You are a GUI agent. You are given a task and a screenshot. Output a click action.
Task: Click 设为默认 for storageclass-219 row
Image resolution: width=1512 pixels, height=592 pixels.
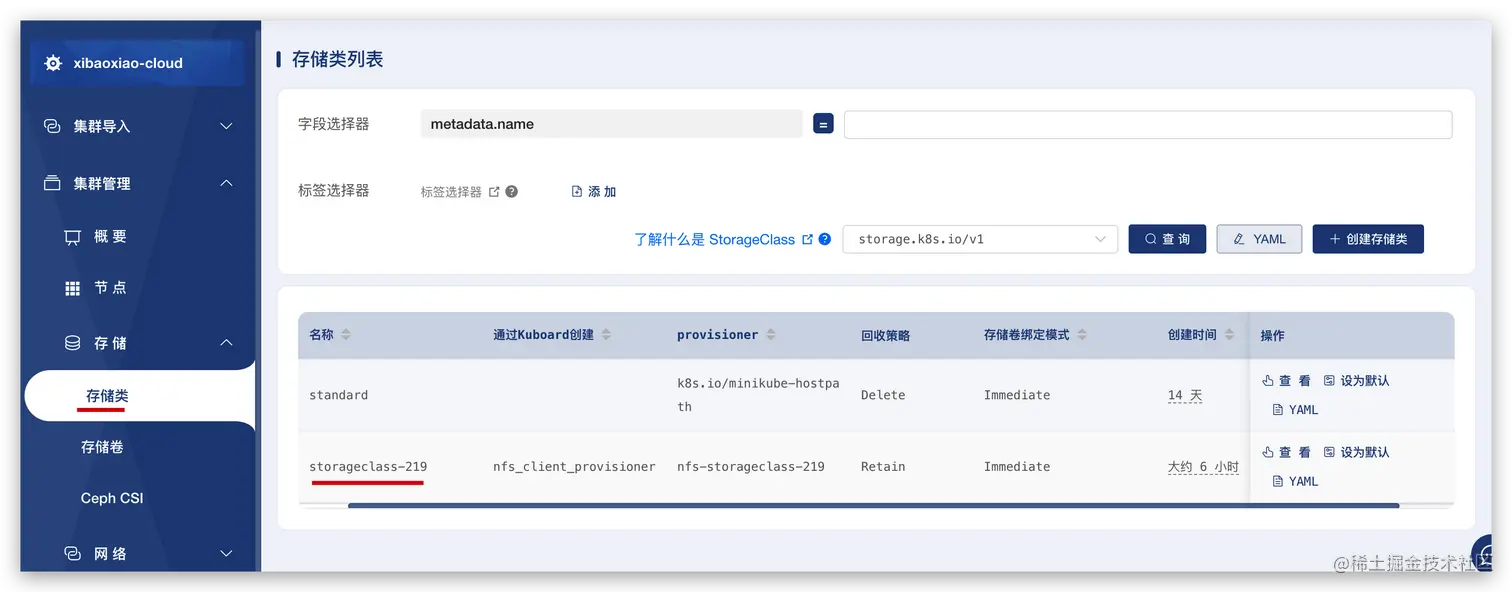[x=1356, y=452]
